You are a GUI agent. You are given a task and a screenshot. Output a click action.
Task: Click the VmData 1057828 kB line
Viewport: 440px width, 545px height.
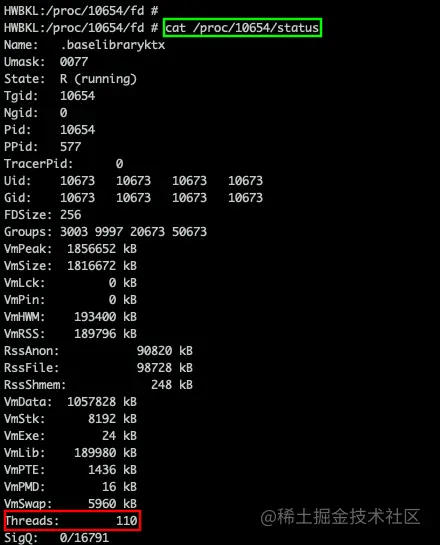coord(70,402)
